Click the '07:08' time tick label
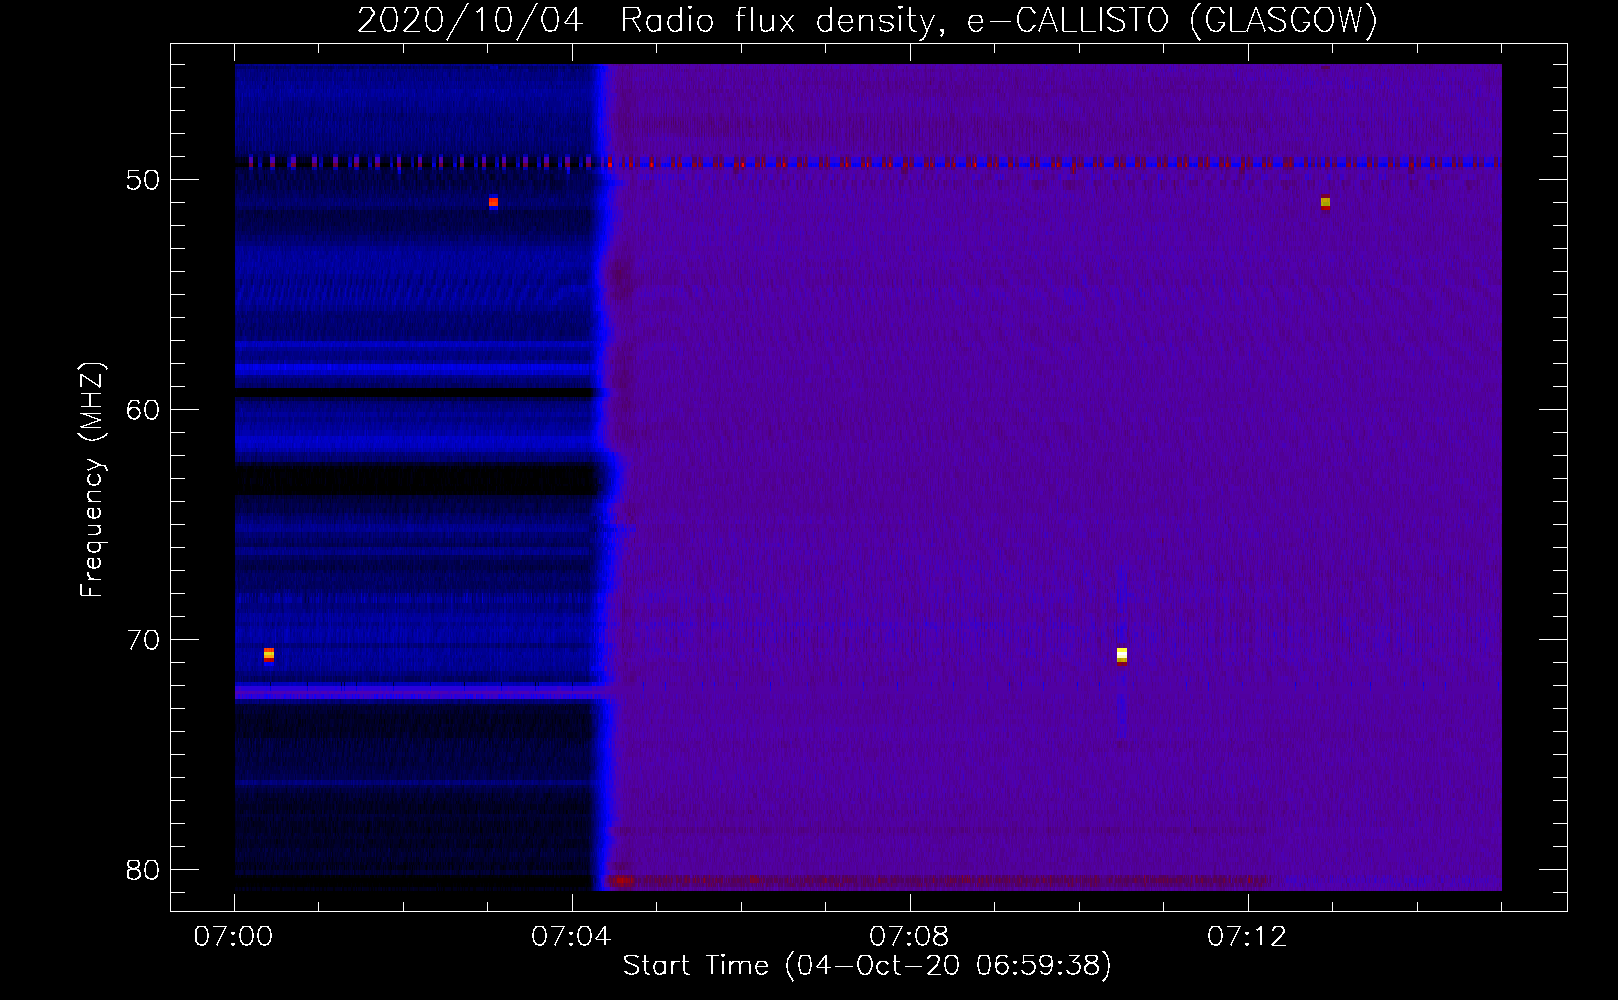The image size is (1618, 1000). pyautogui.click(x=909, y=937)
